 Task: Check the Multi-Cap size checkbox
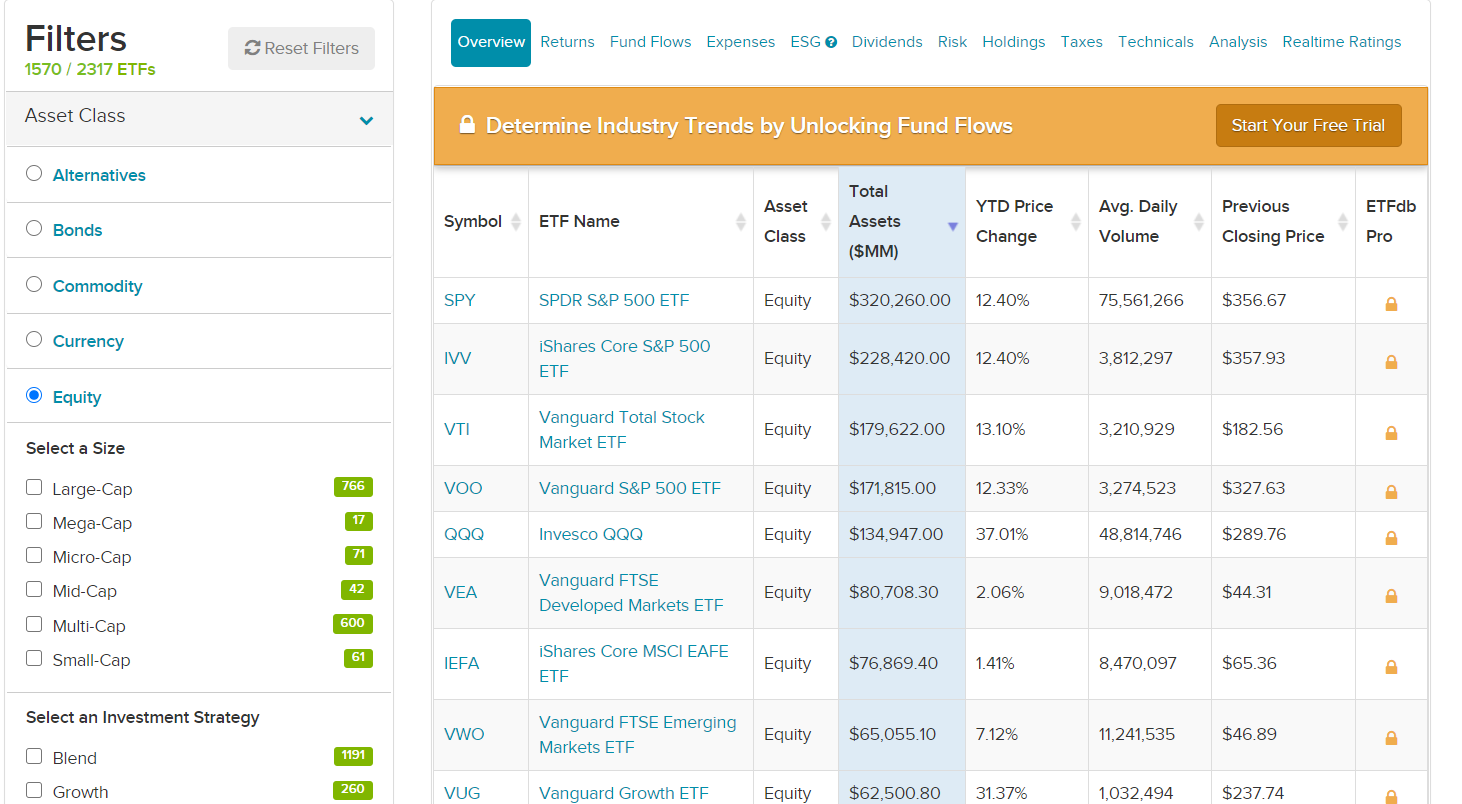tap(34, 624)
